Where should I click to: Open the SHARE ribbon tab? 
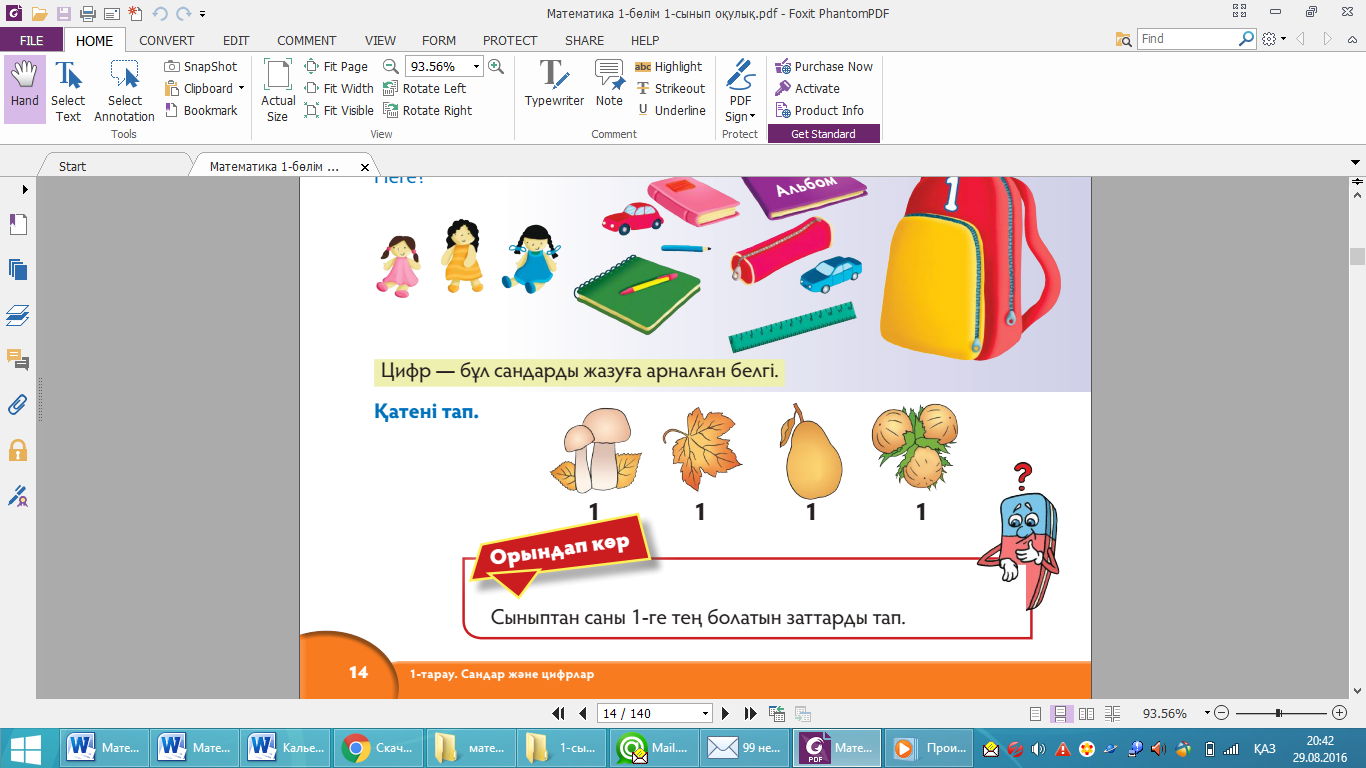tap(584, 40)
